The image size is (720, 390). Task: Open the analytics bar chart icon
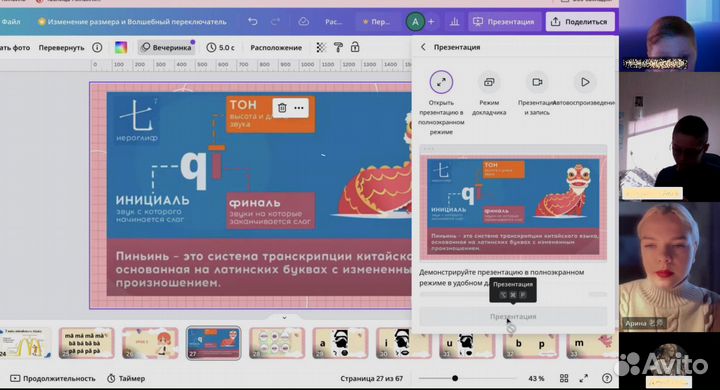click(454, 22)
